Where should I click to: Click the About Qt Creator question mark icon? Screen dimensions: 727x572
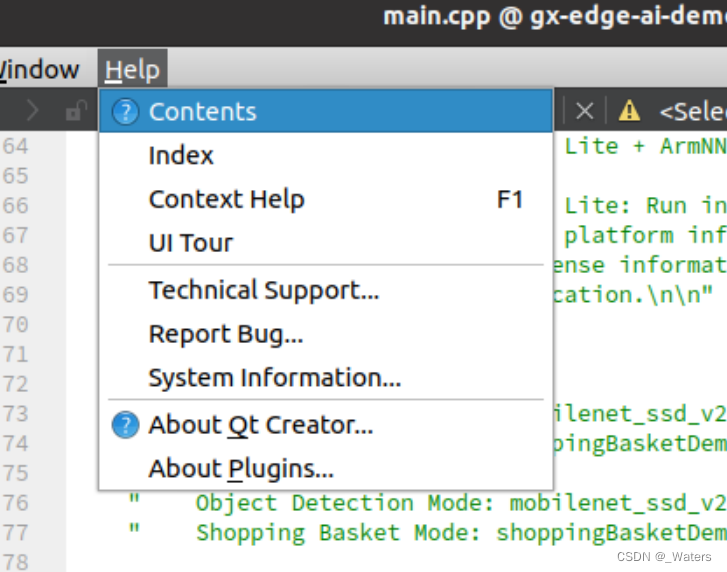click(x=125, y=425)
